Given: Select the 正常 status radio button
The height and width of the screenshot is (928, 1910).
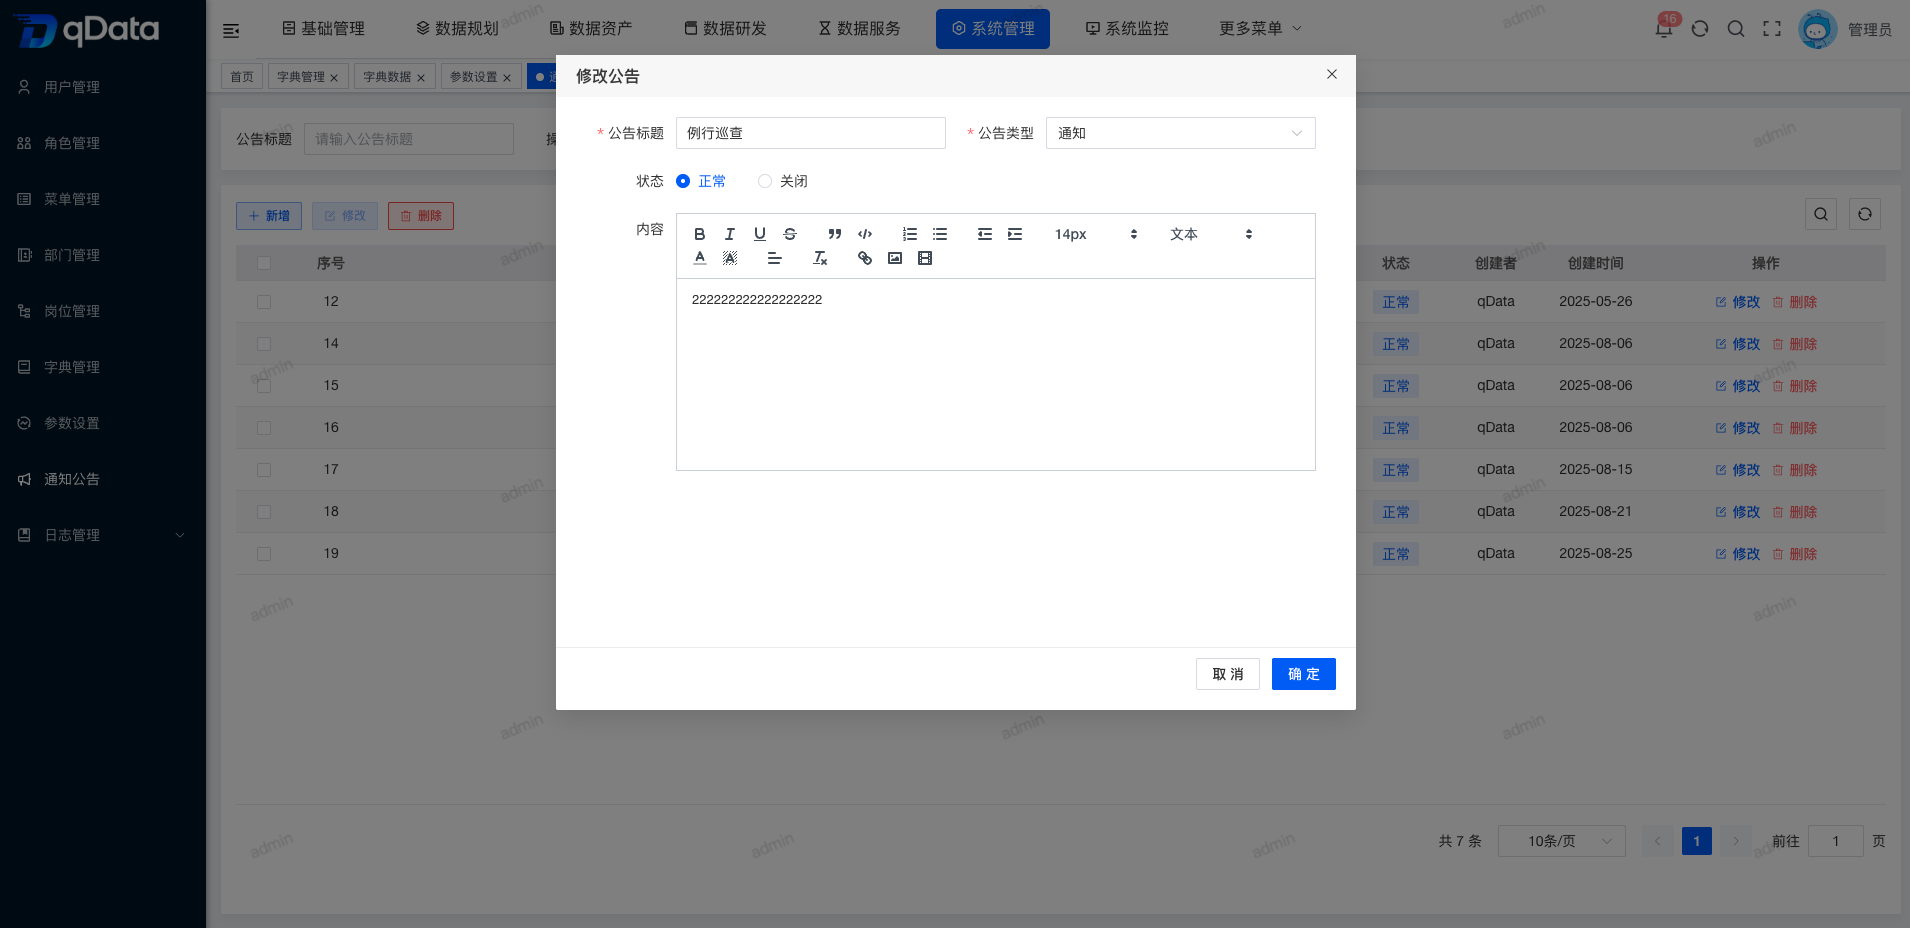Looking at the screenshot, I should [x=683, y=181].
